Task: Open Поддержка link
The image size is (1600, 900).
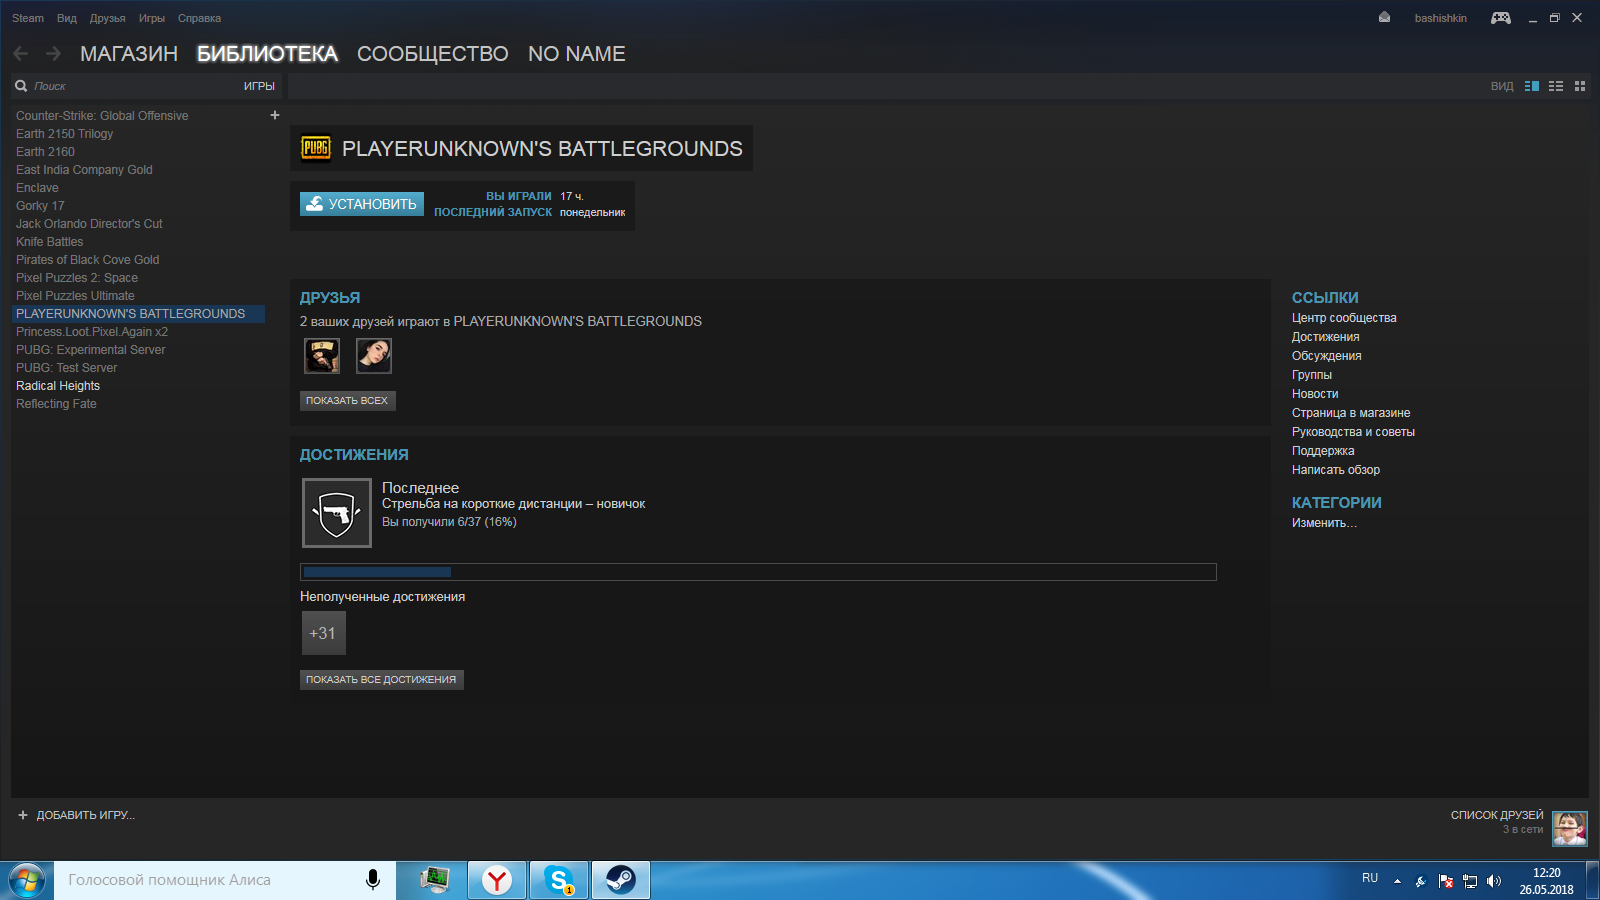Action: (x=1323, y=451)
